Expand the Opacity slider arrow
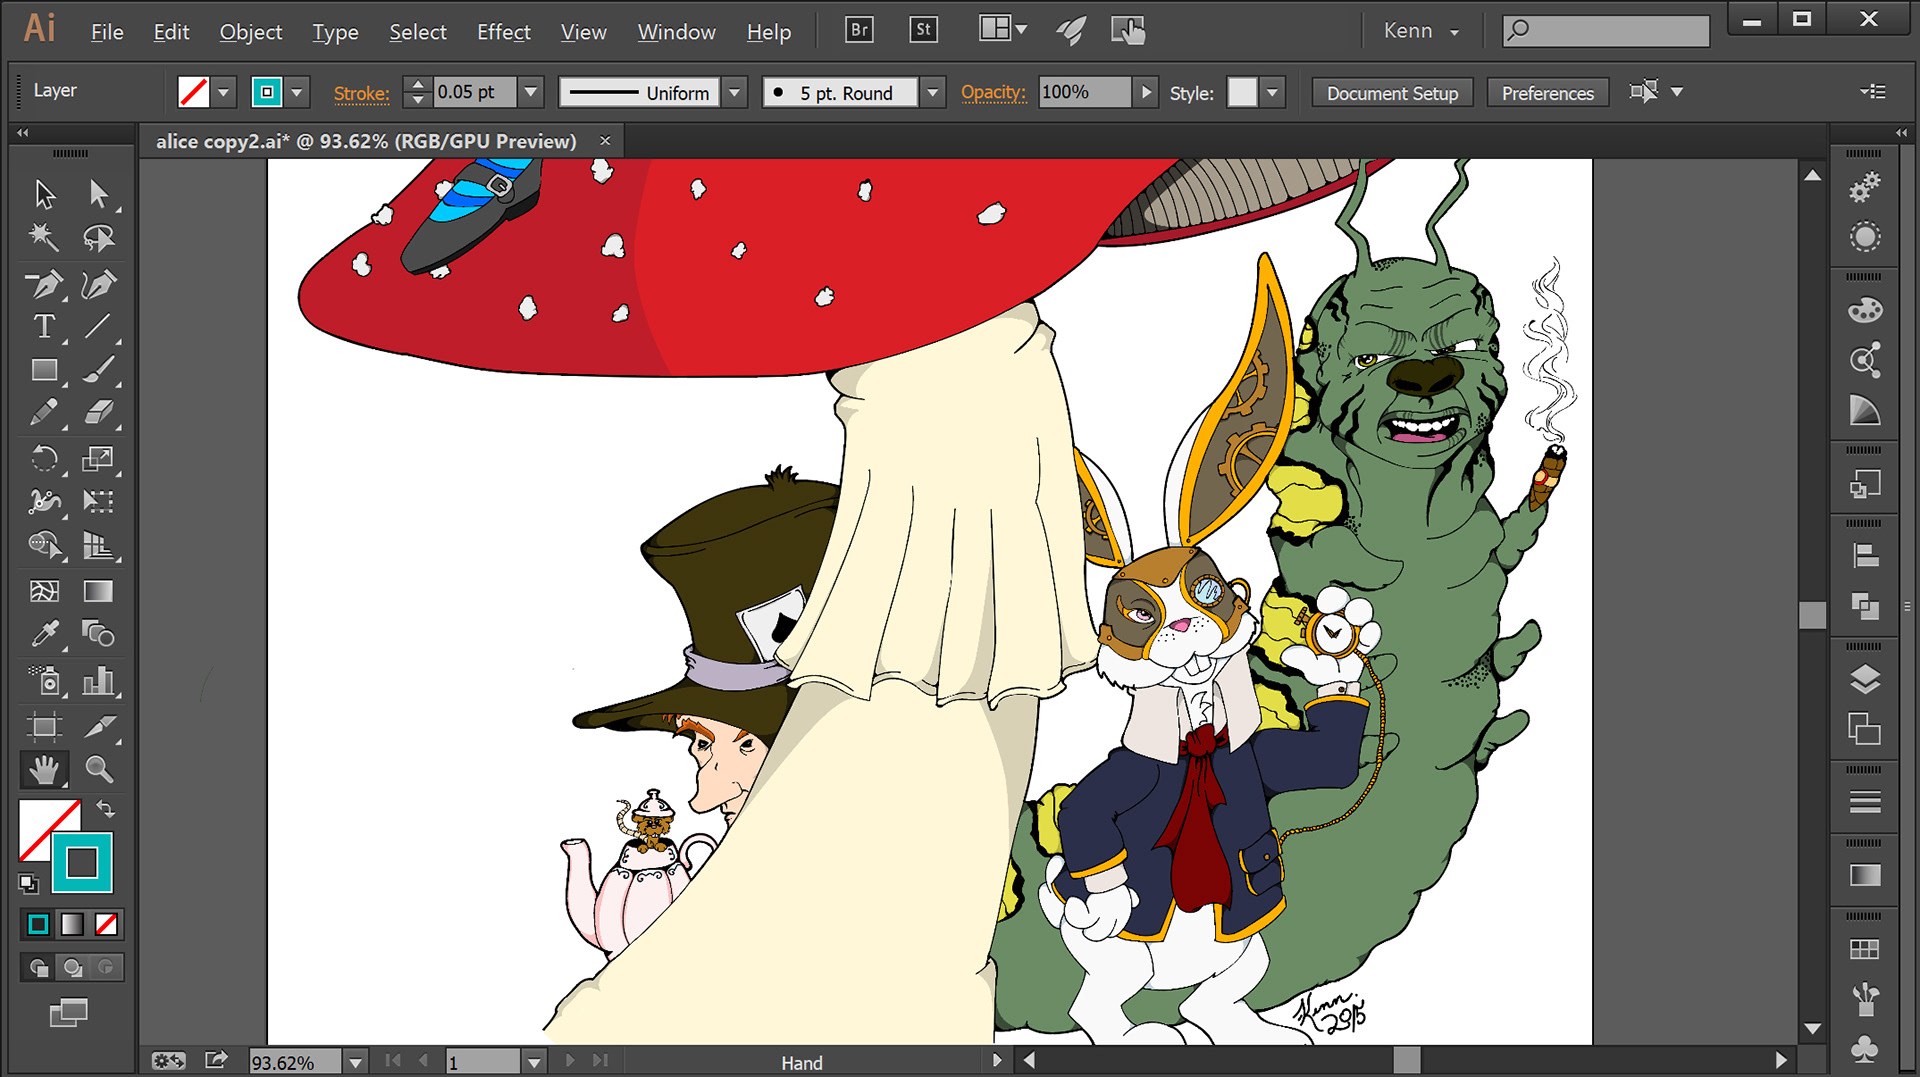Viewport: 1920px width, 1077px height. (x=1146, y=92)
